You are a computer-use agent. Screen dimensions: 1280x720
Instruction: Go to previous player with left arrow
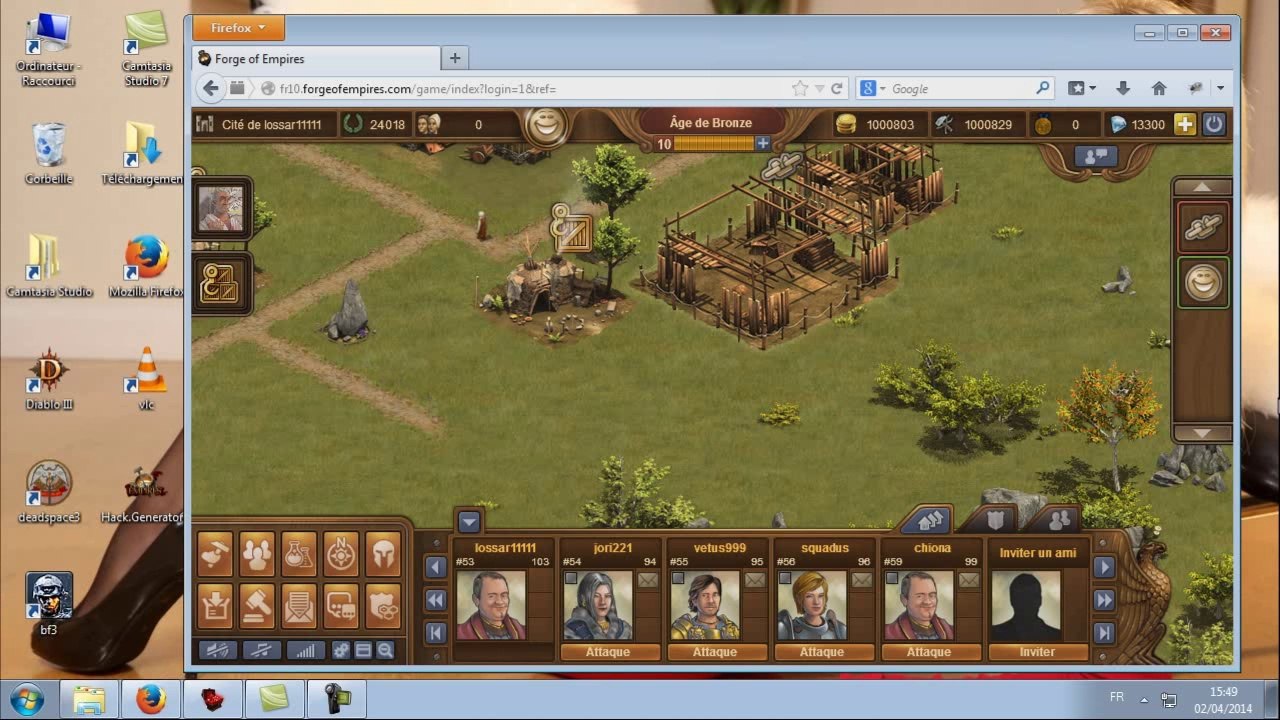click(x=436, y=567)
